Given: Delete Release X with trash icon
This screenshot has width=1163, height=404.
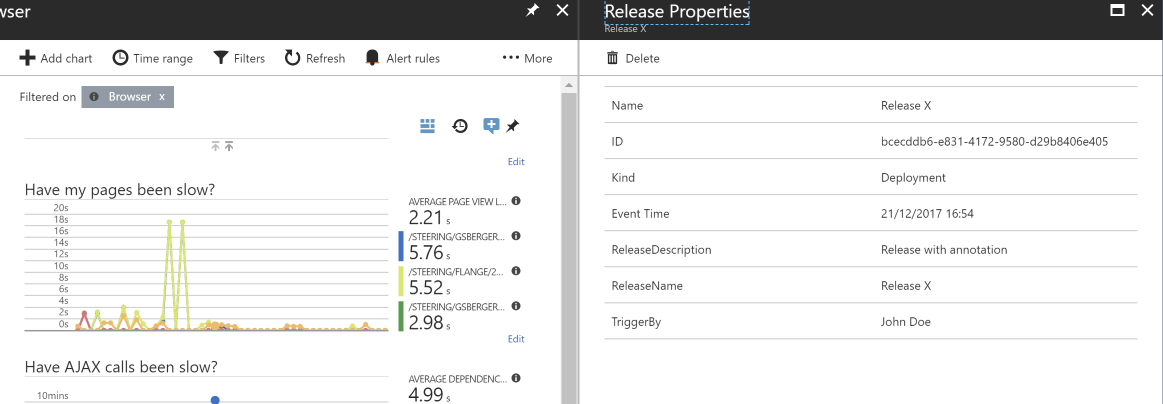Looking at the screenshot, I should (613, 58).
